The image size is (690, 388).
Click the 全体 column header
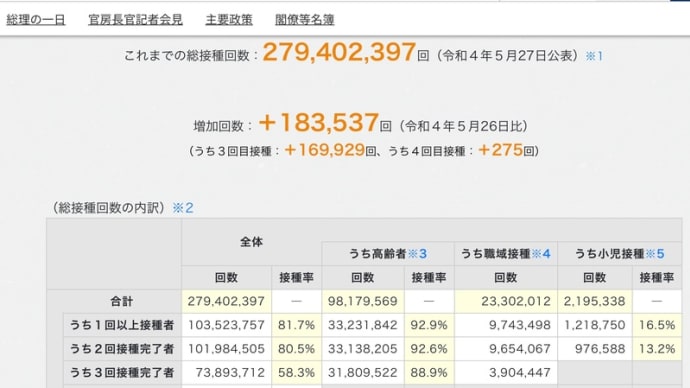[x=251, y=242]
